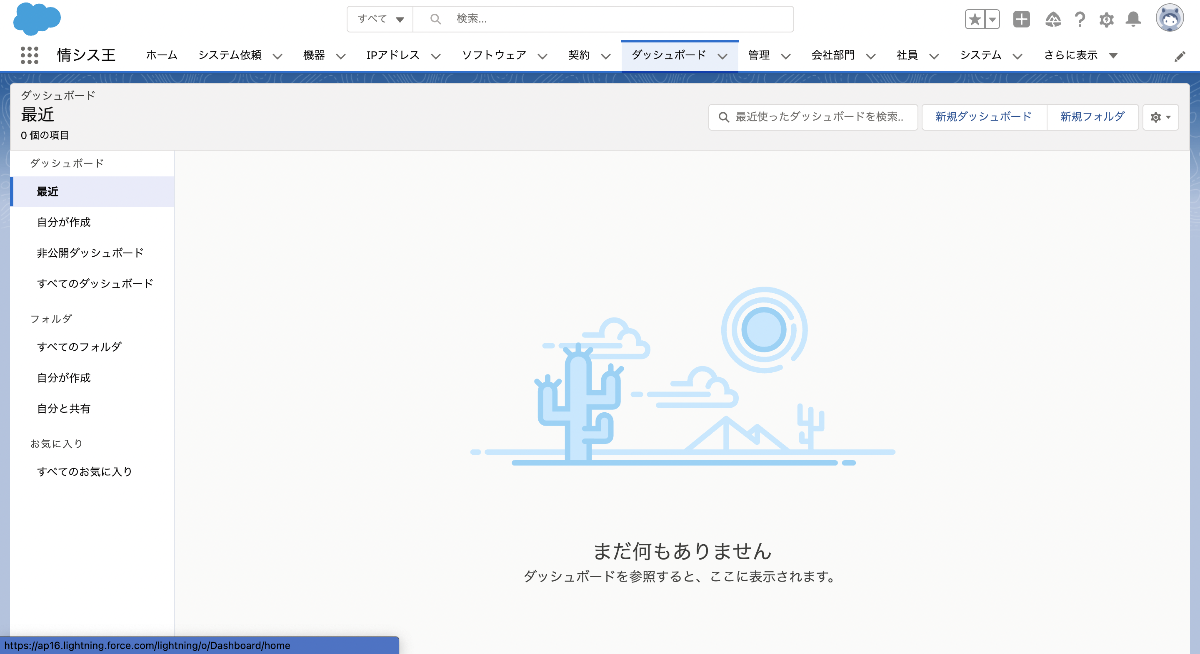Expand the 機器 tab chevron
The height and width of the screenshot is (654, 1200).
[340, 56]
